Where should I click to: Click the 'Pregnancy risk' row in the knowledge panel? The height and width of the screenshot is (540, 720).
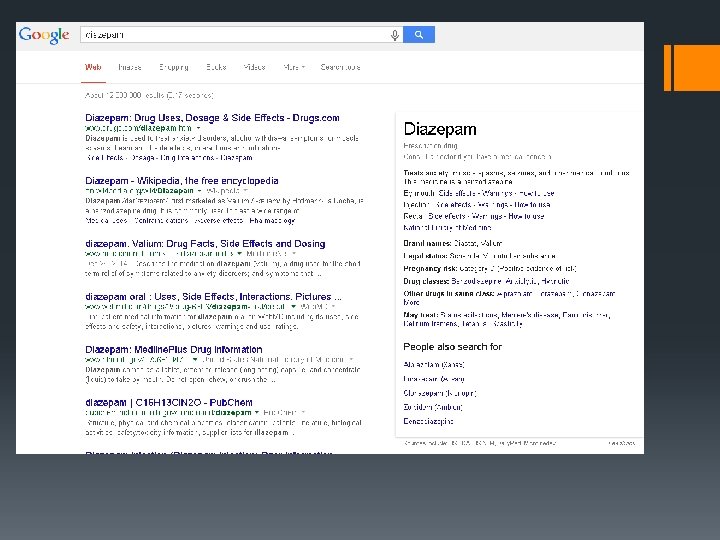[489, 269]
